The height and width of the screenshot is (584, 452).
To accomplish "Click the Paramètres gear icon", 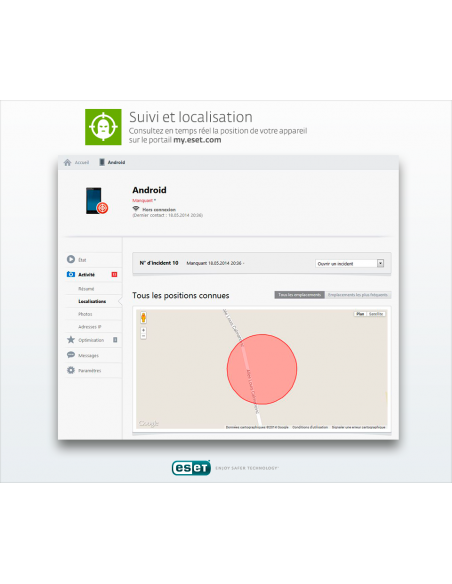I will [71, 370].
